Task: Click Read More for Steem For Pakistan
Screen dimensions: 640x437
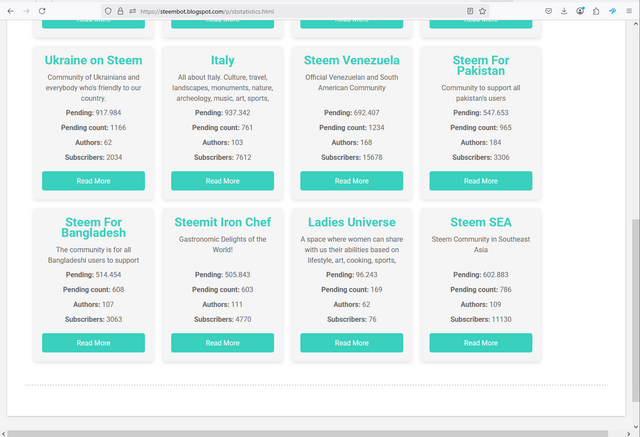Action: (x=481, y=181)
